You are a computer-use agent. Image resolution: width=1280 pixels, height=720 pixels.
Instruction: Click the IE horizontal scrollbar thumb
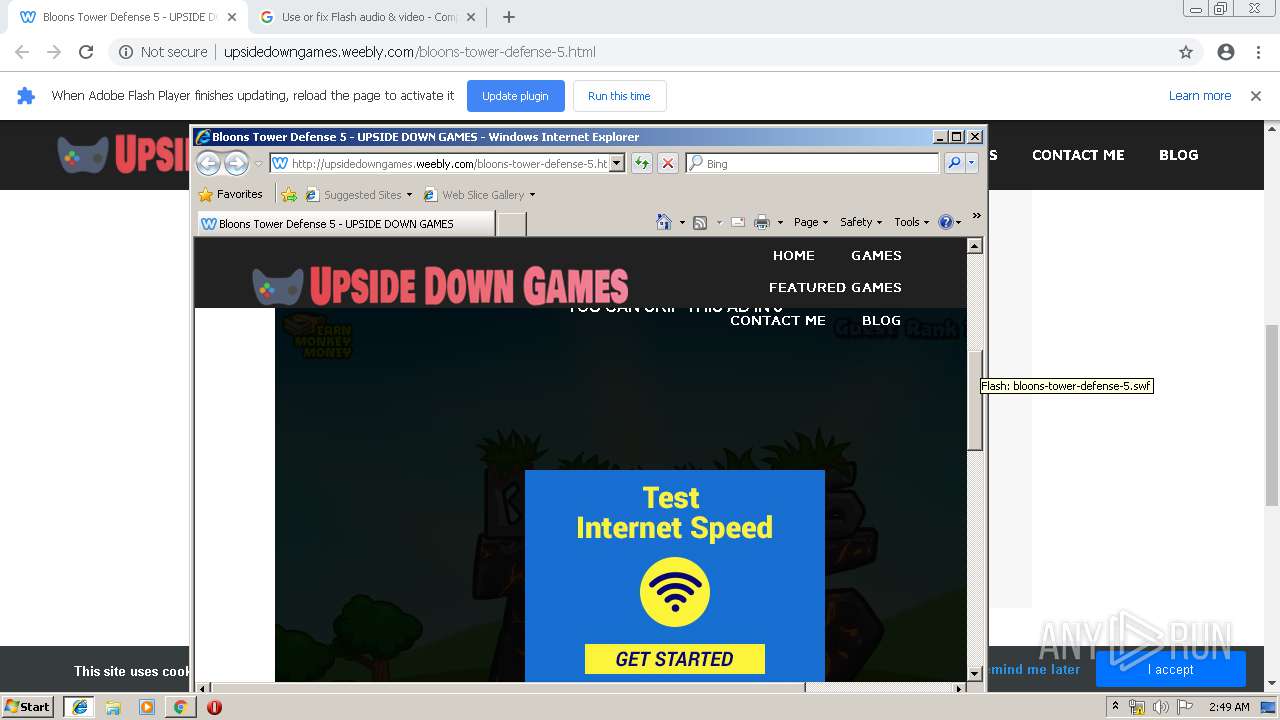508,688
